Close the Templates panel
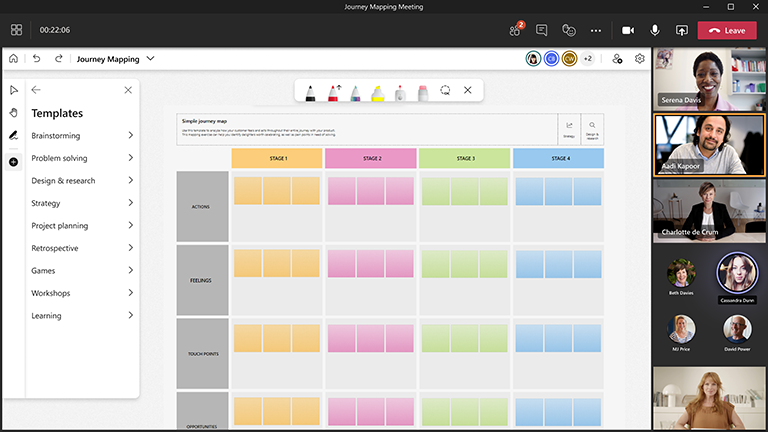 tap(128, 90)
